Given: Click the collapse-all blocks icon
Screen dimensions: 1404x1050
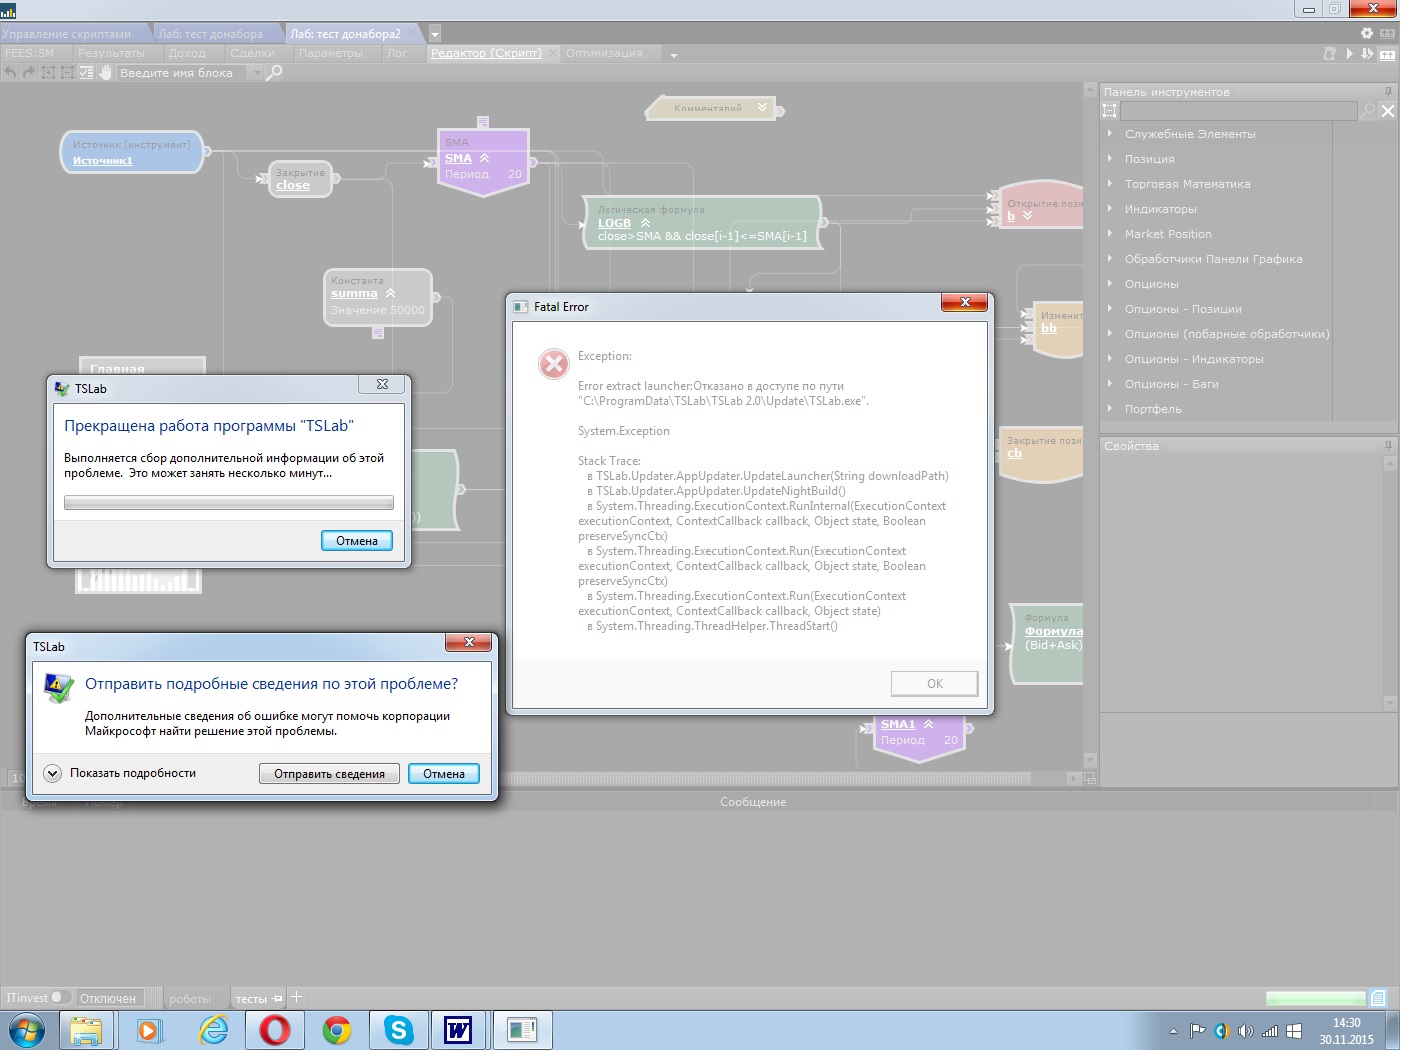Looking at the screenshot, I should click(67, 72).
